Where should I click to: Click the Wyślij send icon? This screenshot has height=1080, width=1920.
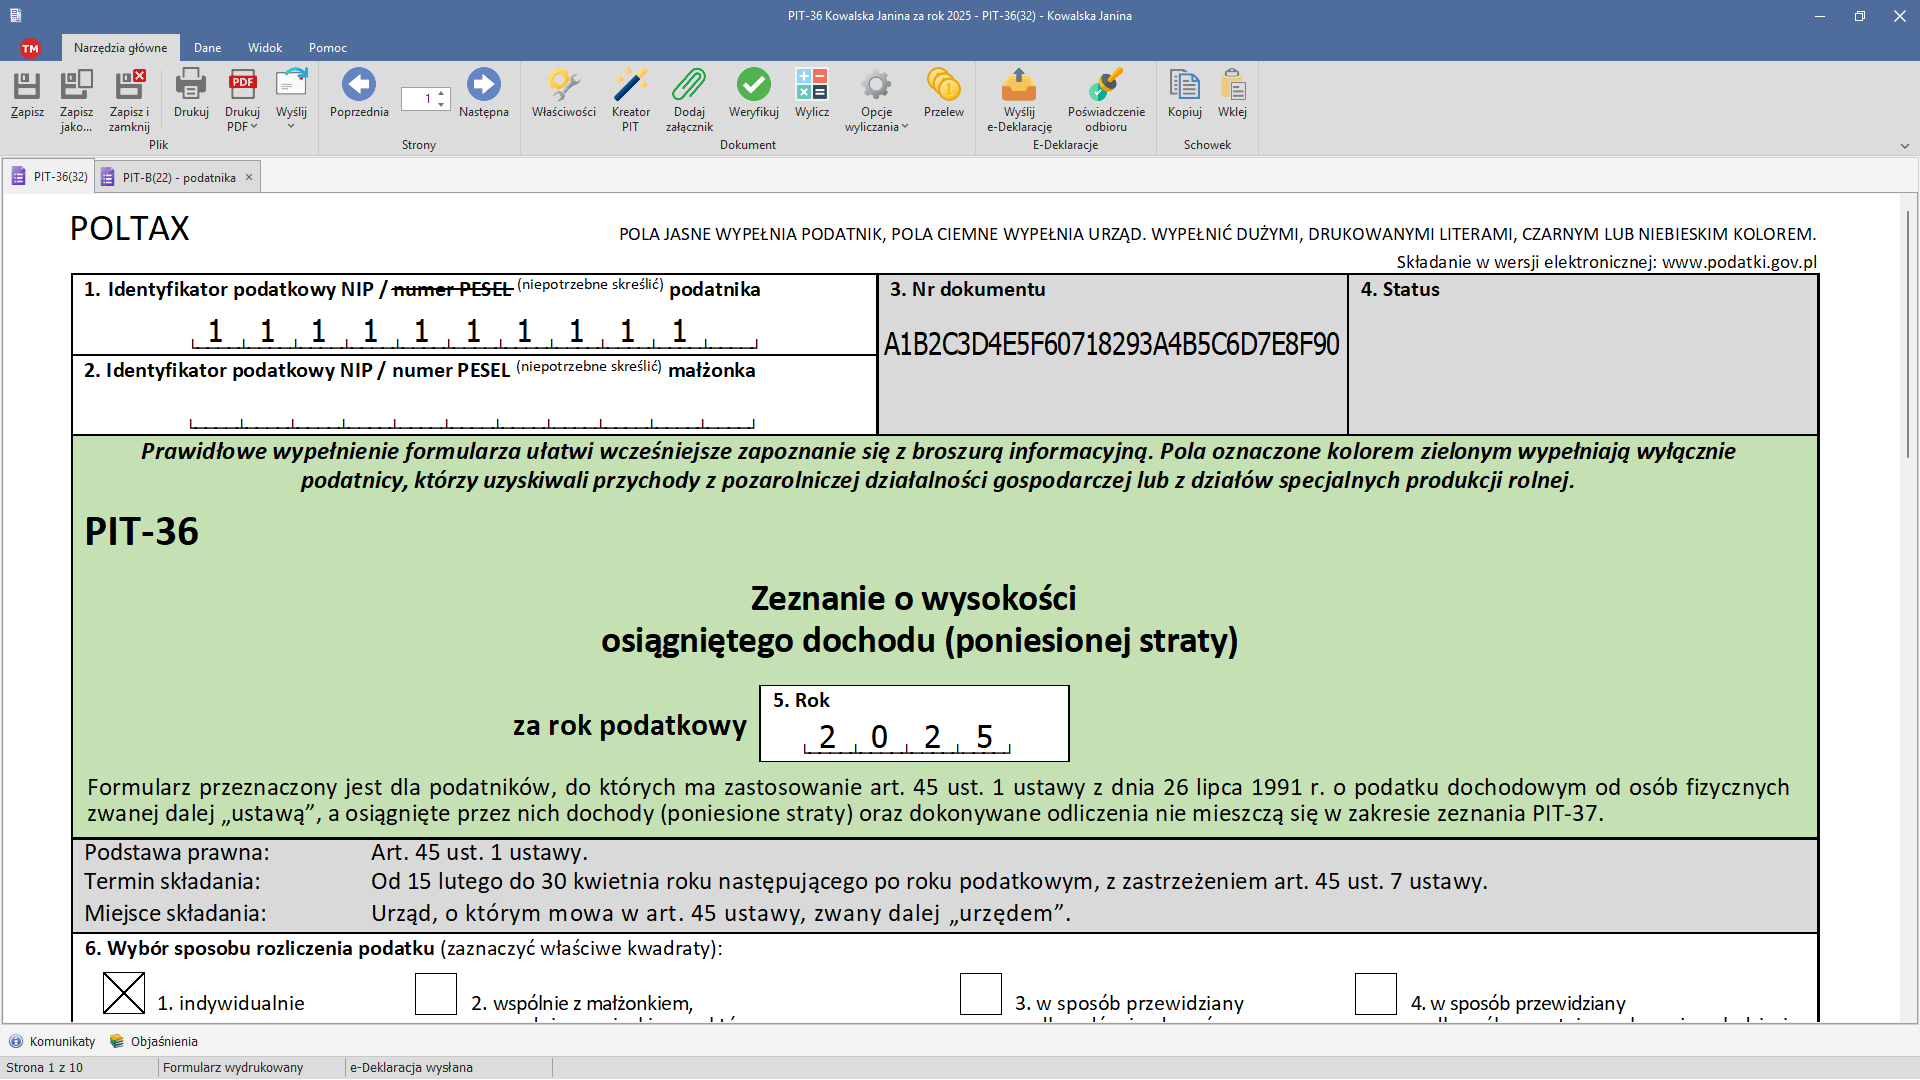[x=291, y=85]
